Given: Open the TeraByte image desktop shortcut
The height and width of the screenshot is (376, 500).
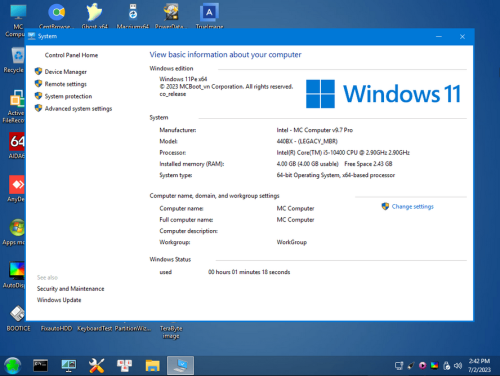Looking at the screenshot, I should point(171,332).
